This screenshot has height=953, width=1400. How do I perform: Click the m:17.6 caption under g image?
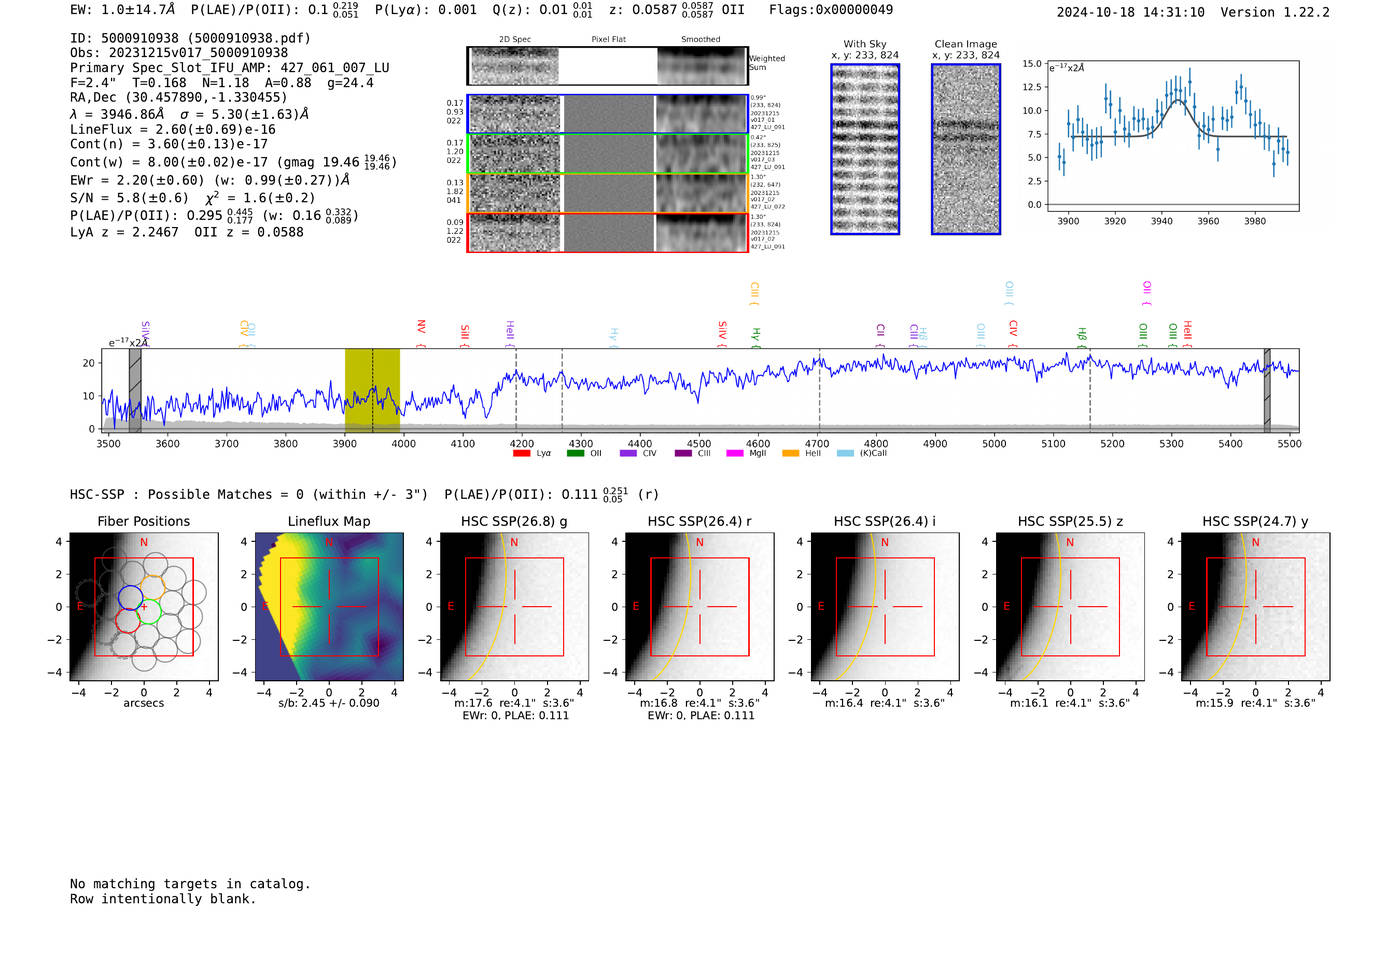515,703
